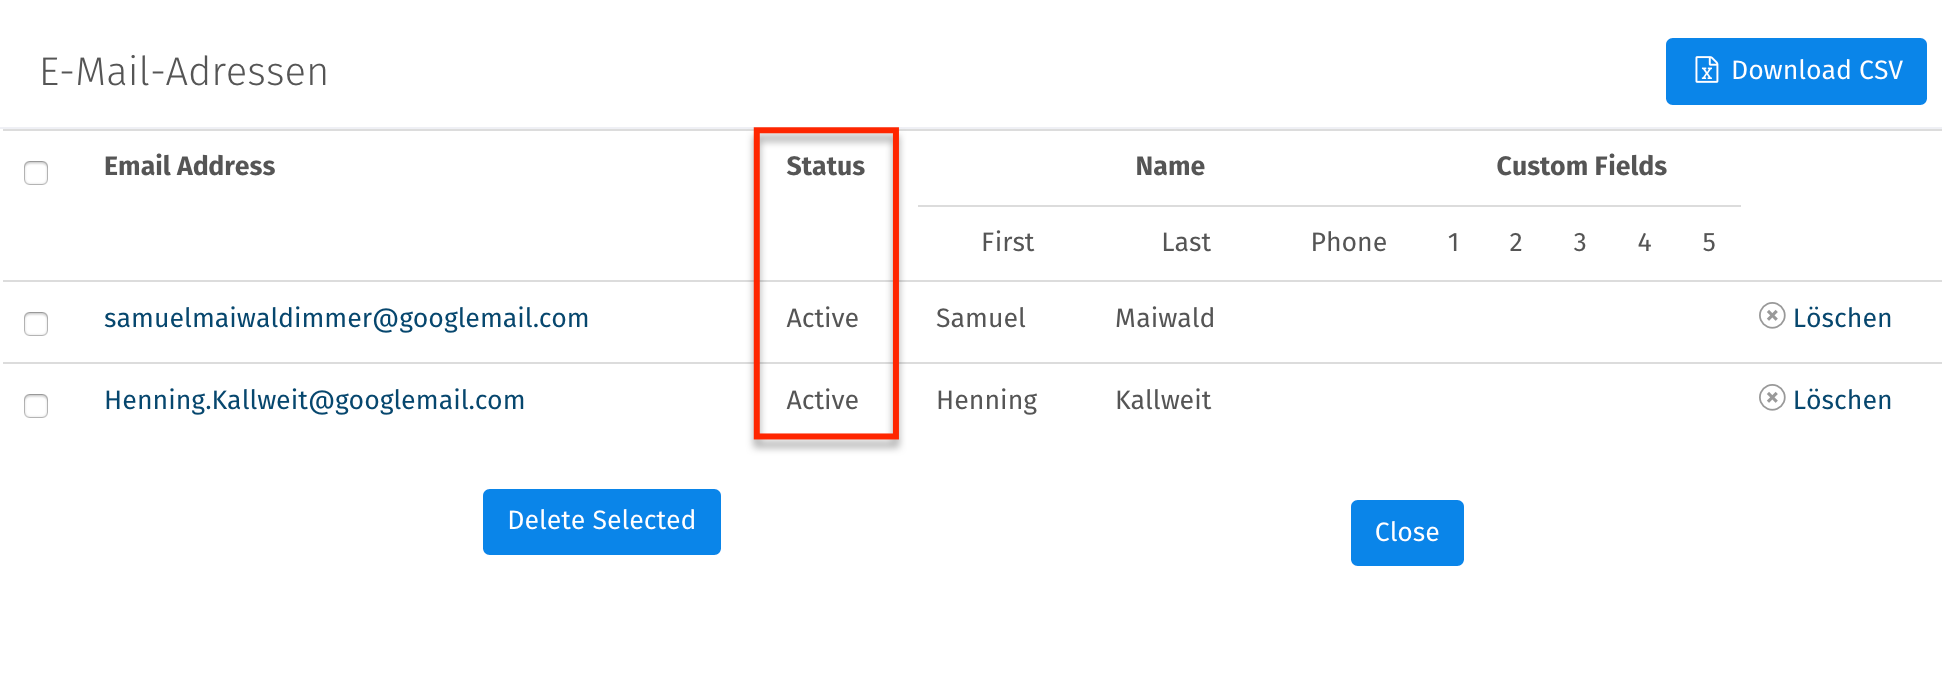
Task: Click the Delete Selected button
Action: pos(601,521)
